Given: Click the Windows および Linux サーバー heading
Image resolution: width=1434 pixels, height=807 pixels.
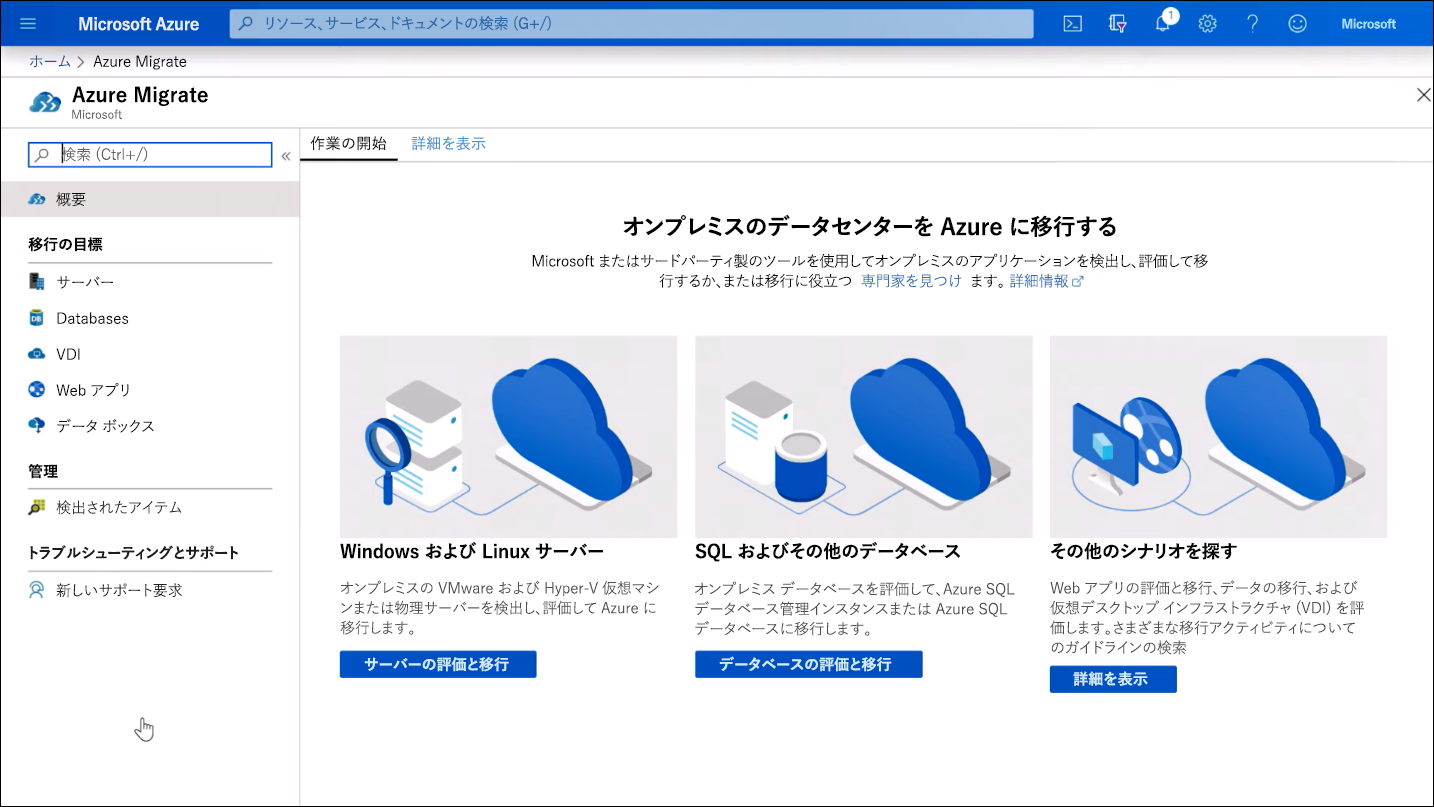Looking at the screenshot, I should [472, 551].
